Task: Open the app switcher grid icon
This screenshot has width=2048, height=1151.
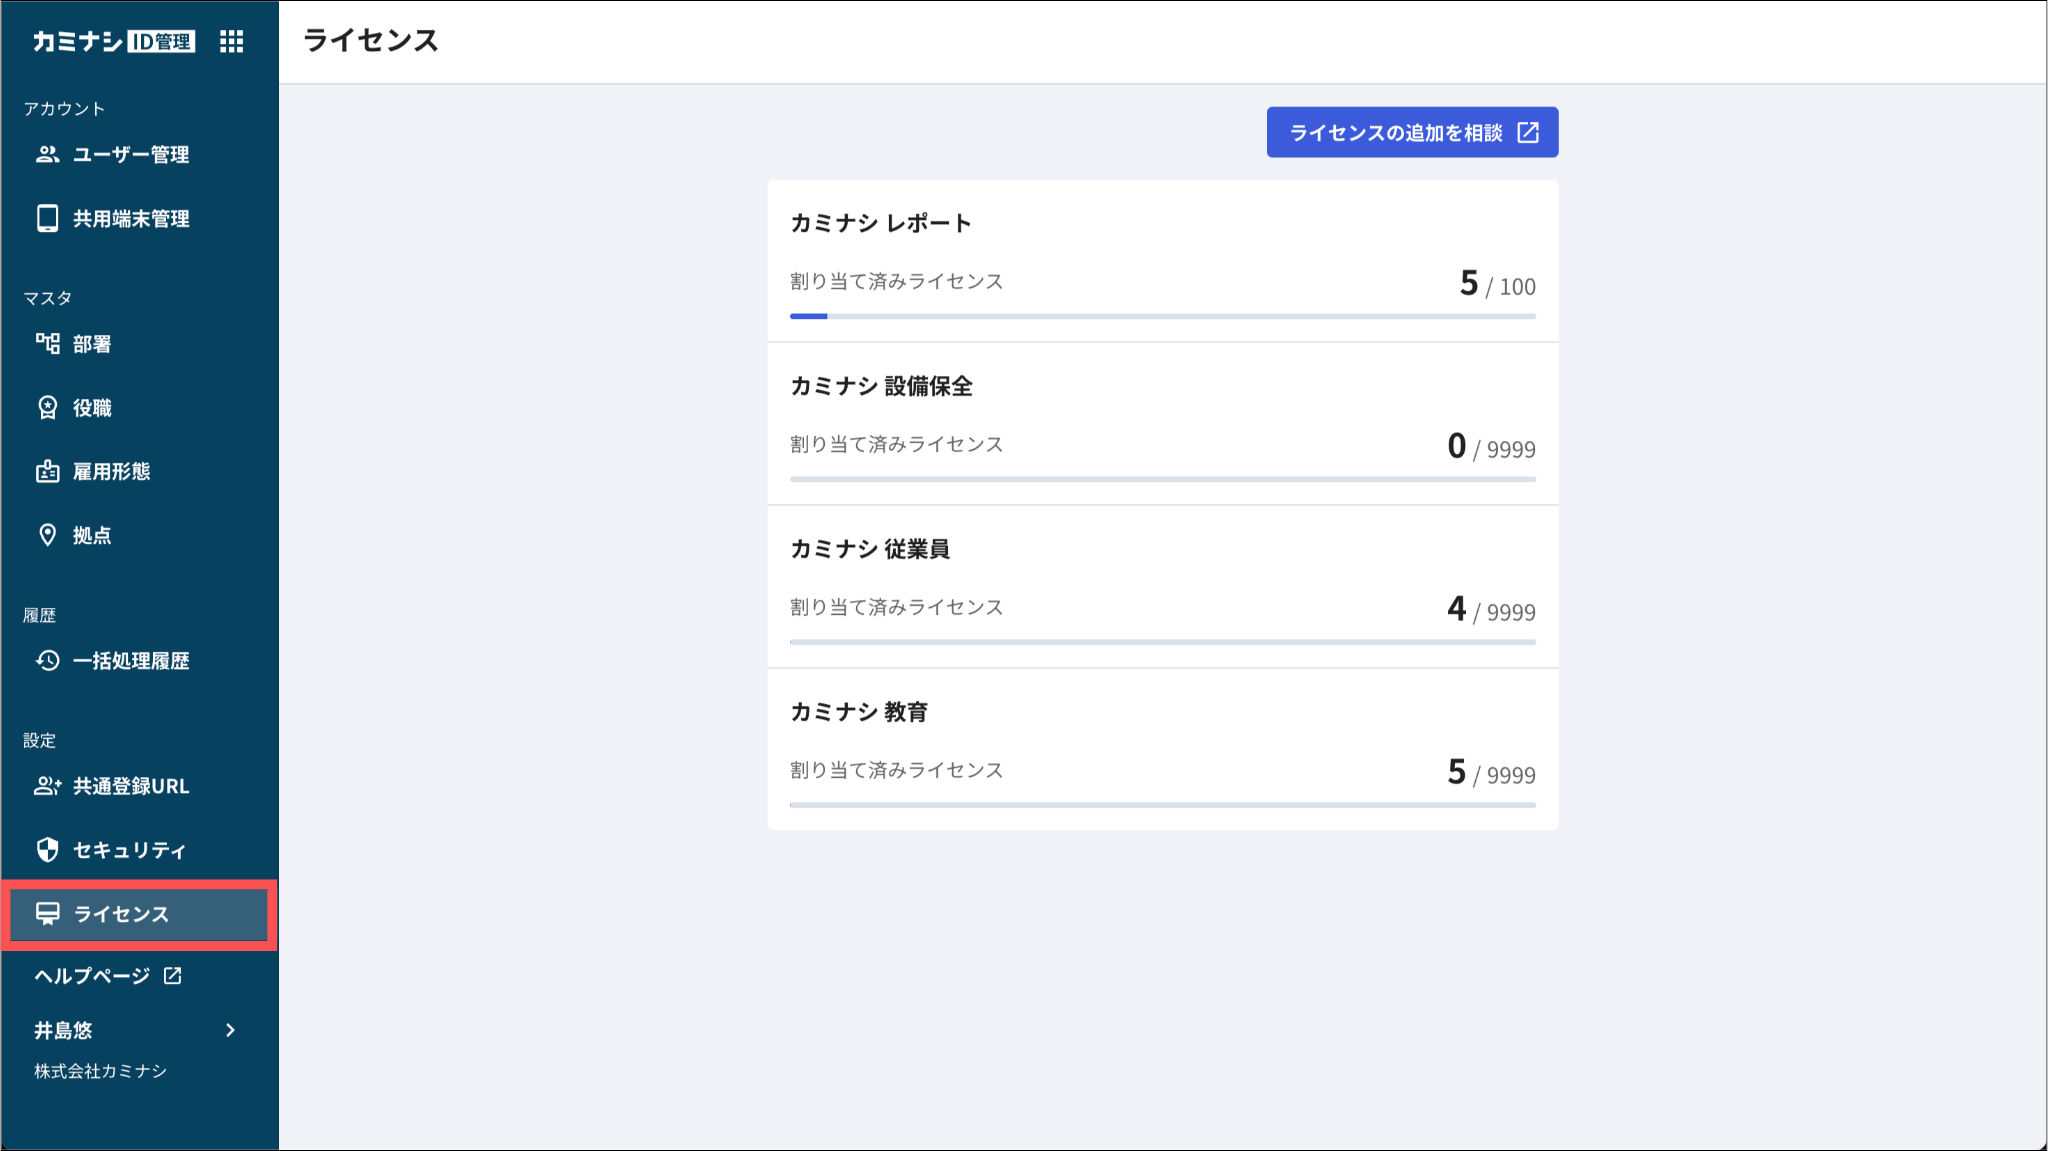Action: click(231, 41)
